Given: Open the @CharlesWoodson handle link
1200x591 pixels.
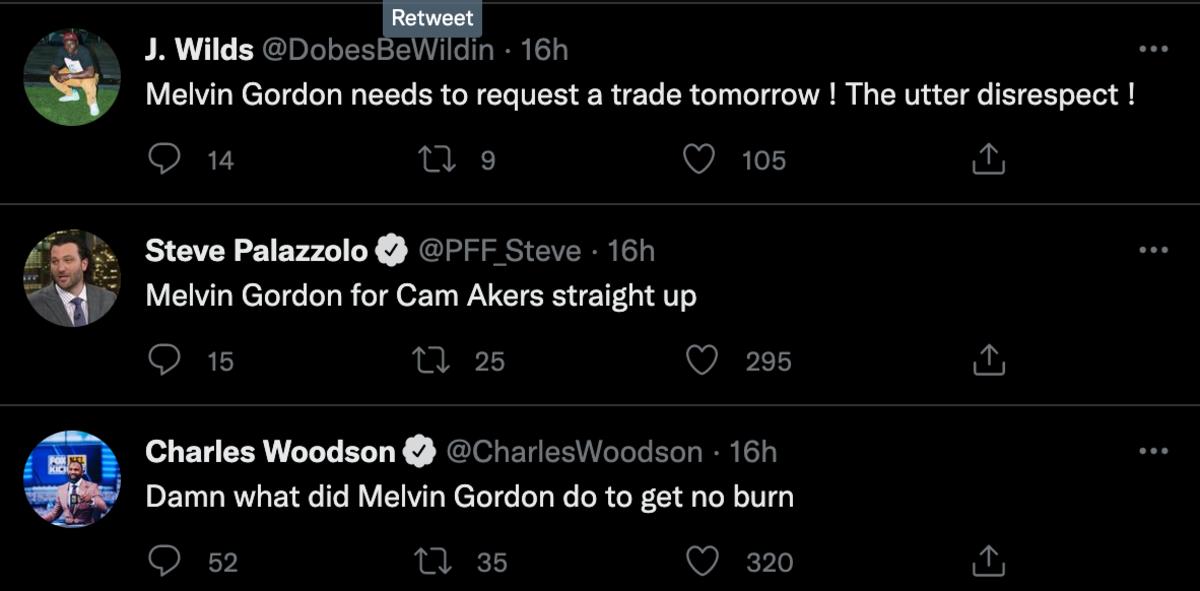Looking at the screenshot, I should click(573, 452).
